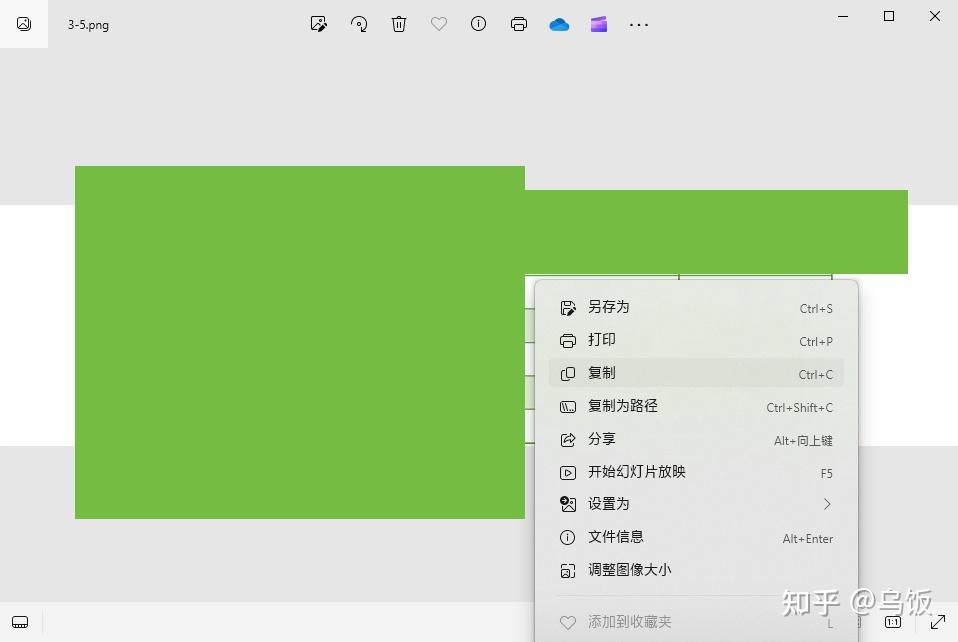Click the fullscreen arrows icon at bottom right
958x642 pixels.
937,622
